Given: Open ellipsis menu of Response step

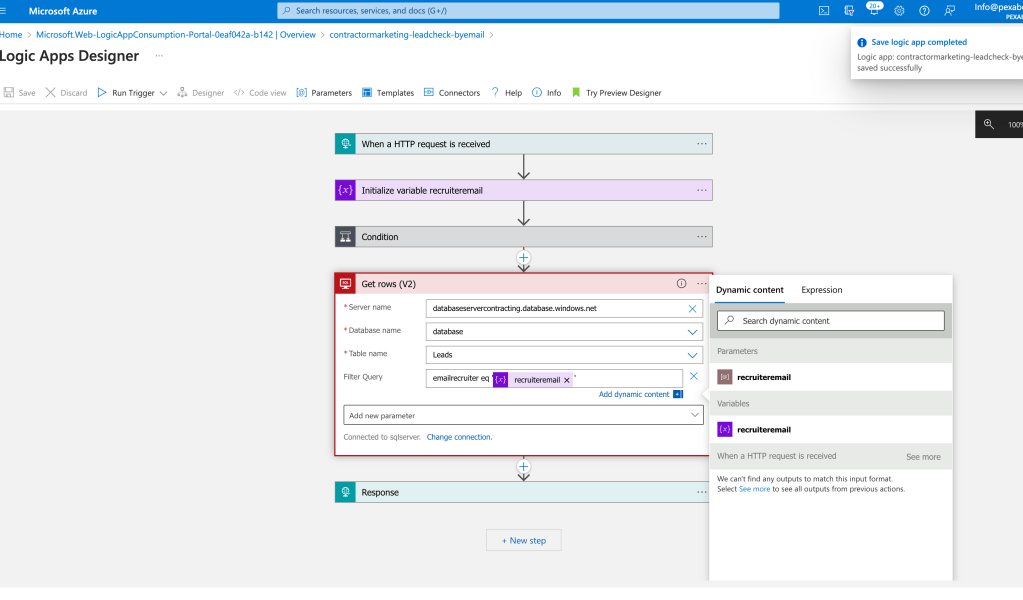Looking at the screenshot, I should pyautogui.click(x=701, y=492).
